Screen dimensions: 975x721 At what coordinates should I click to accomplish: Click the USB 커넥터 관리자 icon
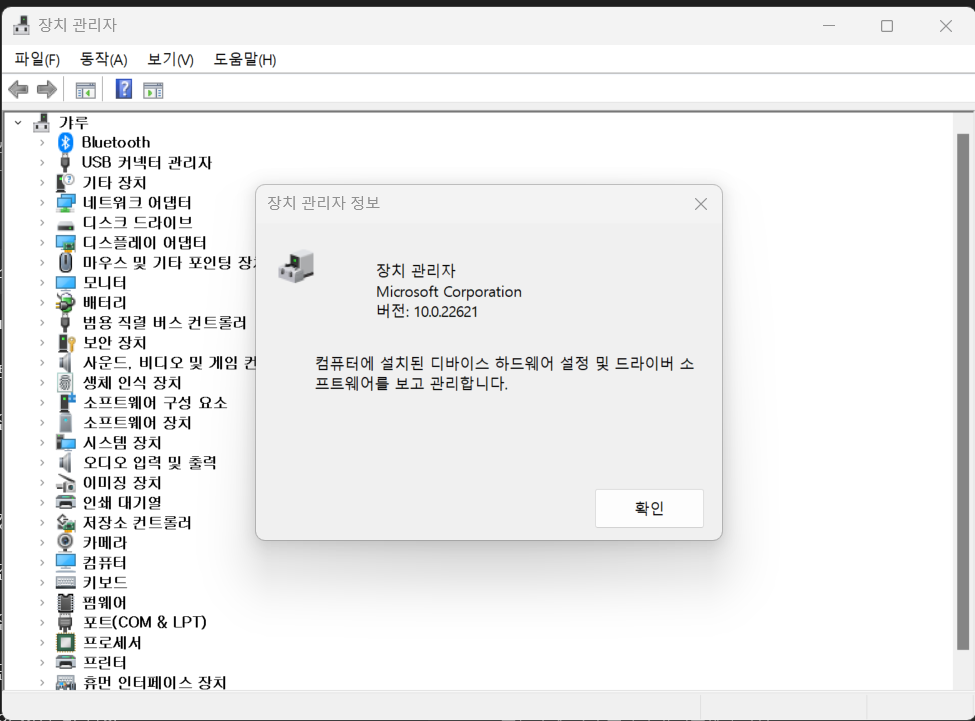coord(65,162)
